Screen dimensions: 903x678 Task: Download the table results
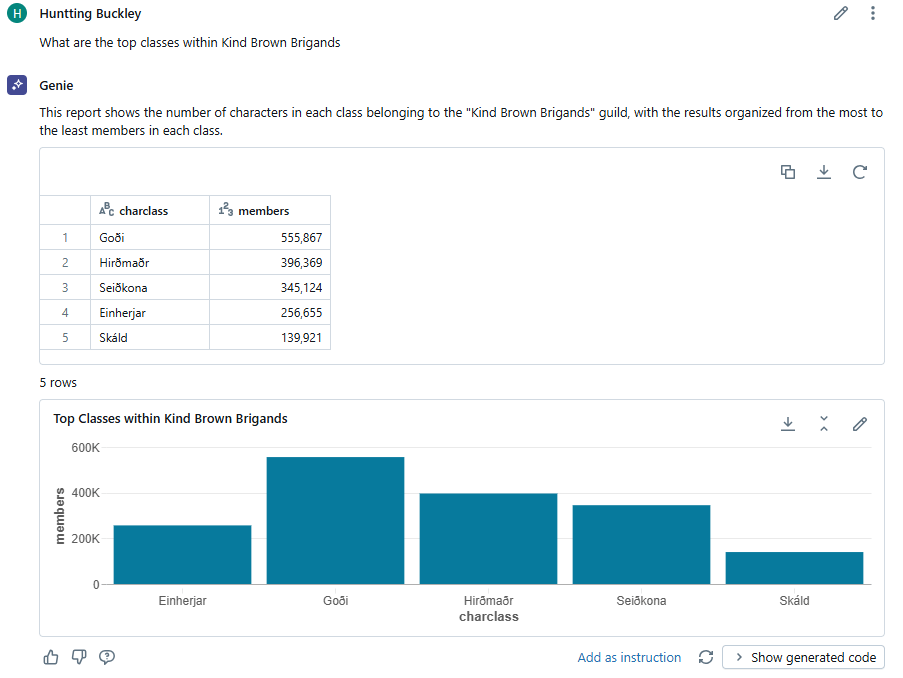point(824,172)
